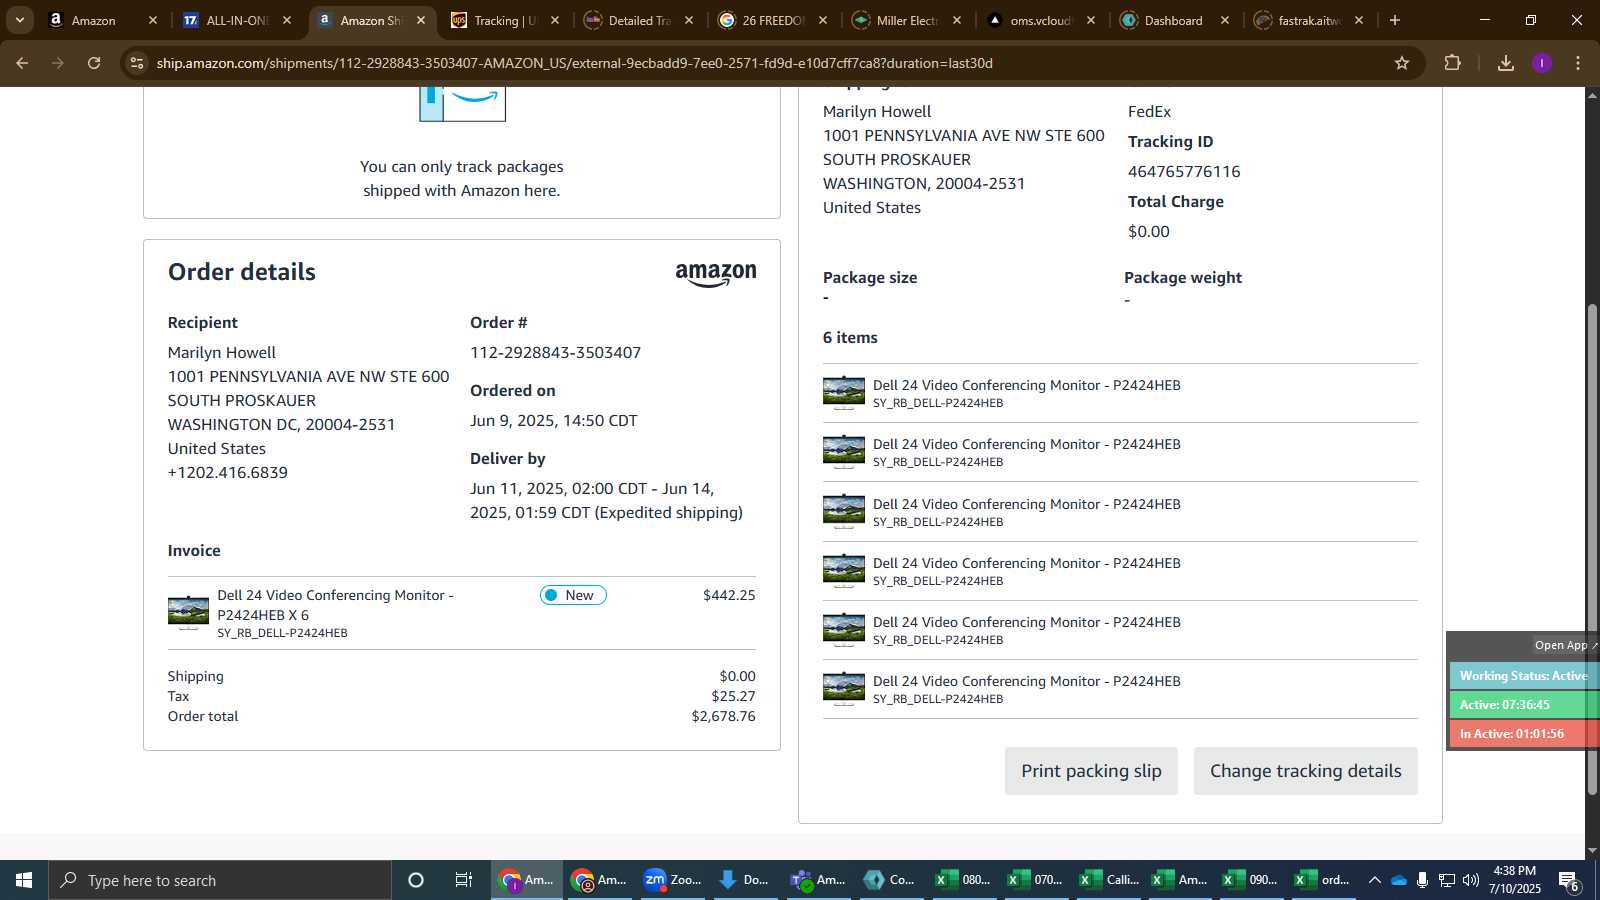Select the invoice item monitor thumbnail
Viewport: 1600px width, 900px height.
click(x=188, y=612)
